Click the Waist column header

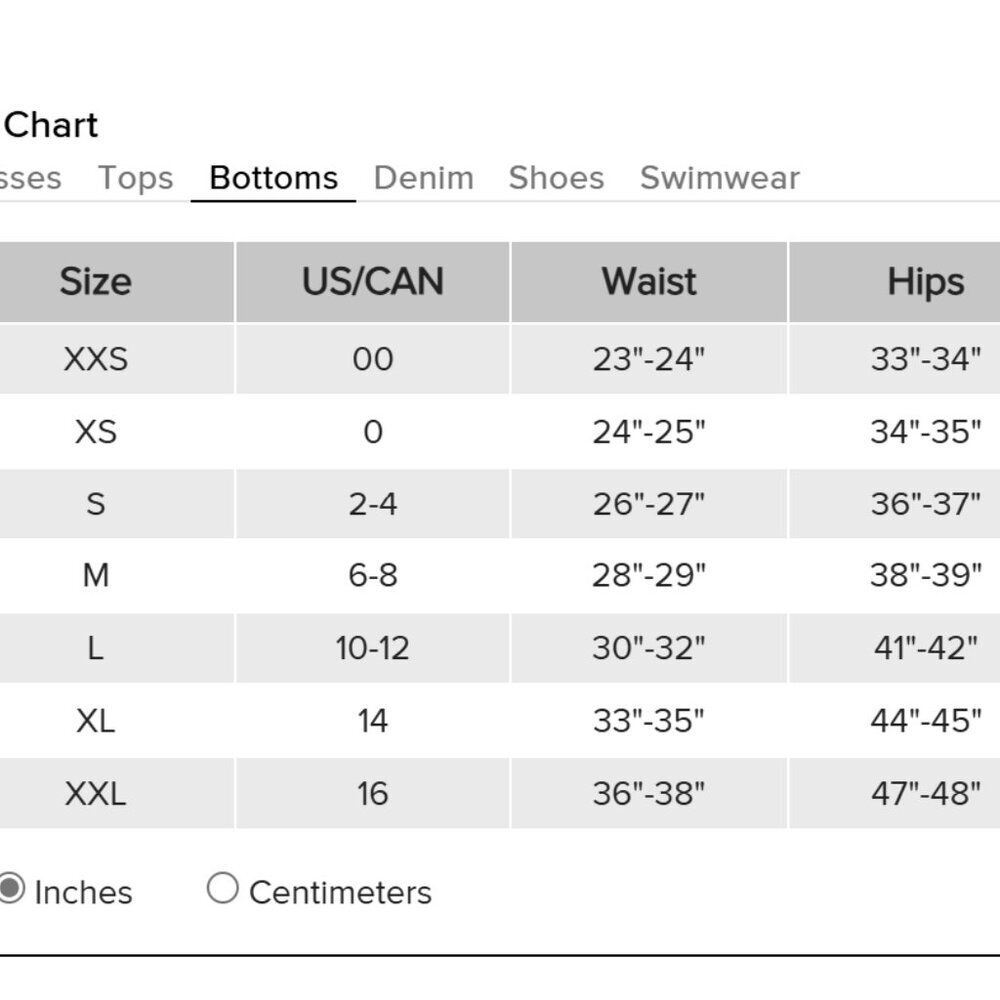pos(649,282)
